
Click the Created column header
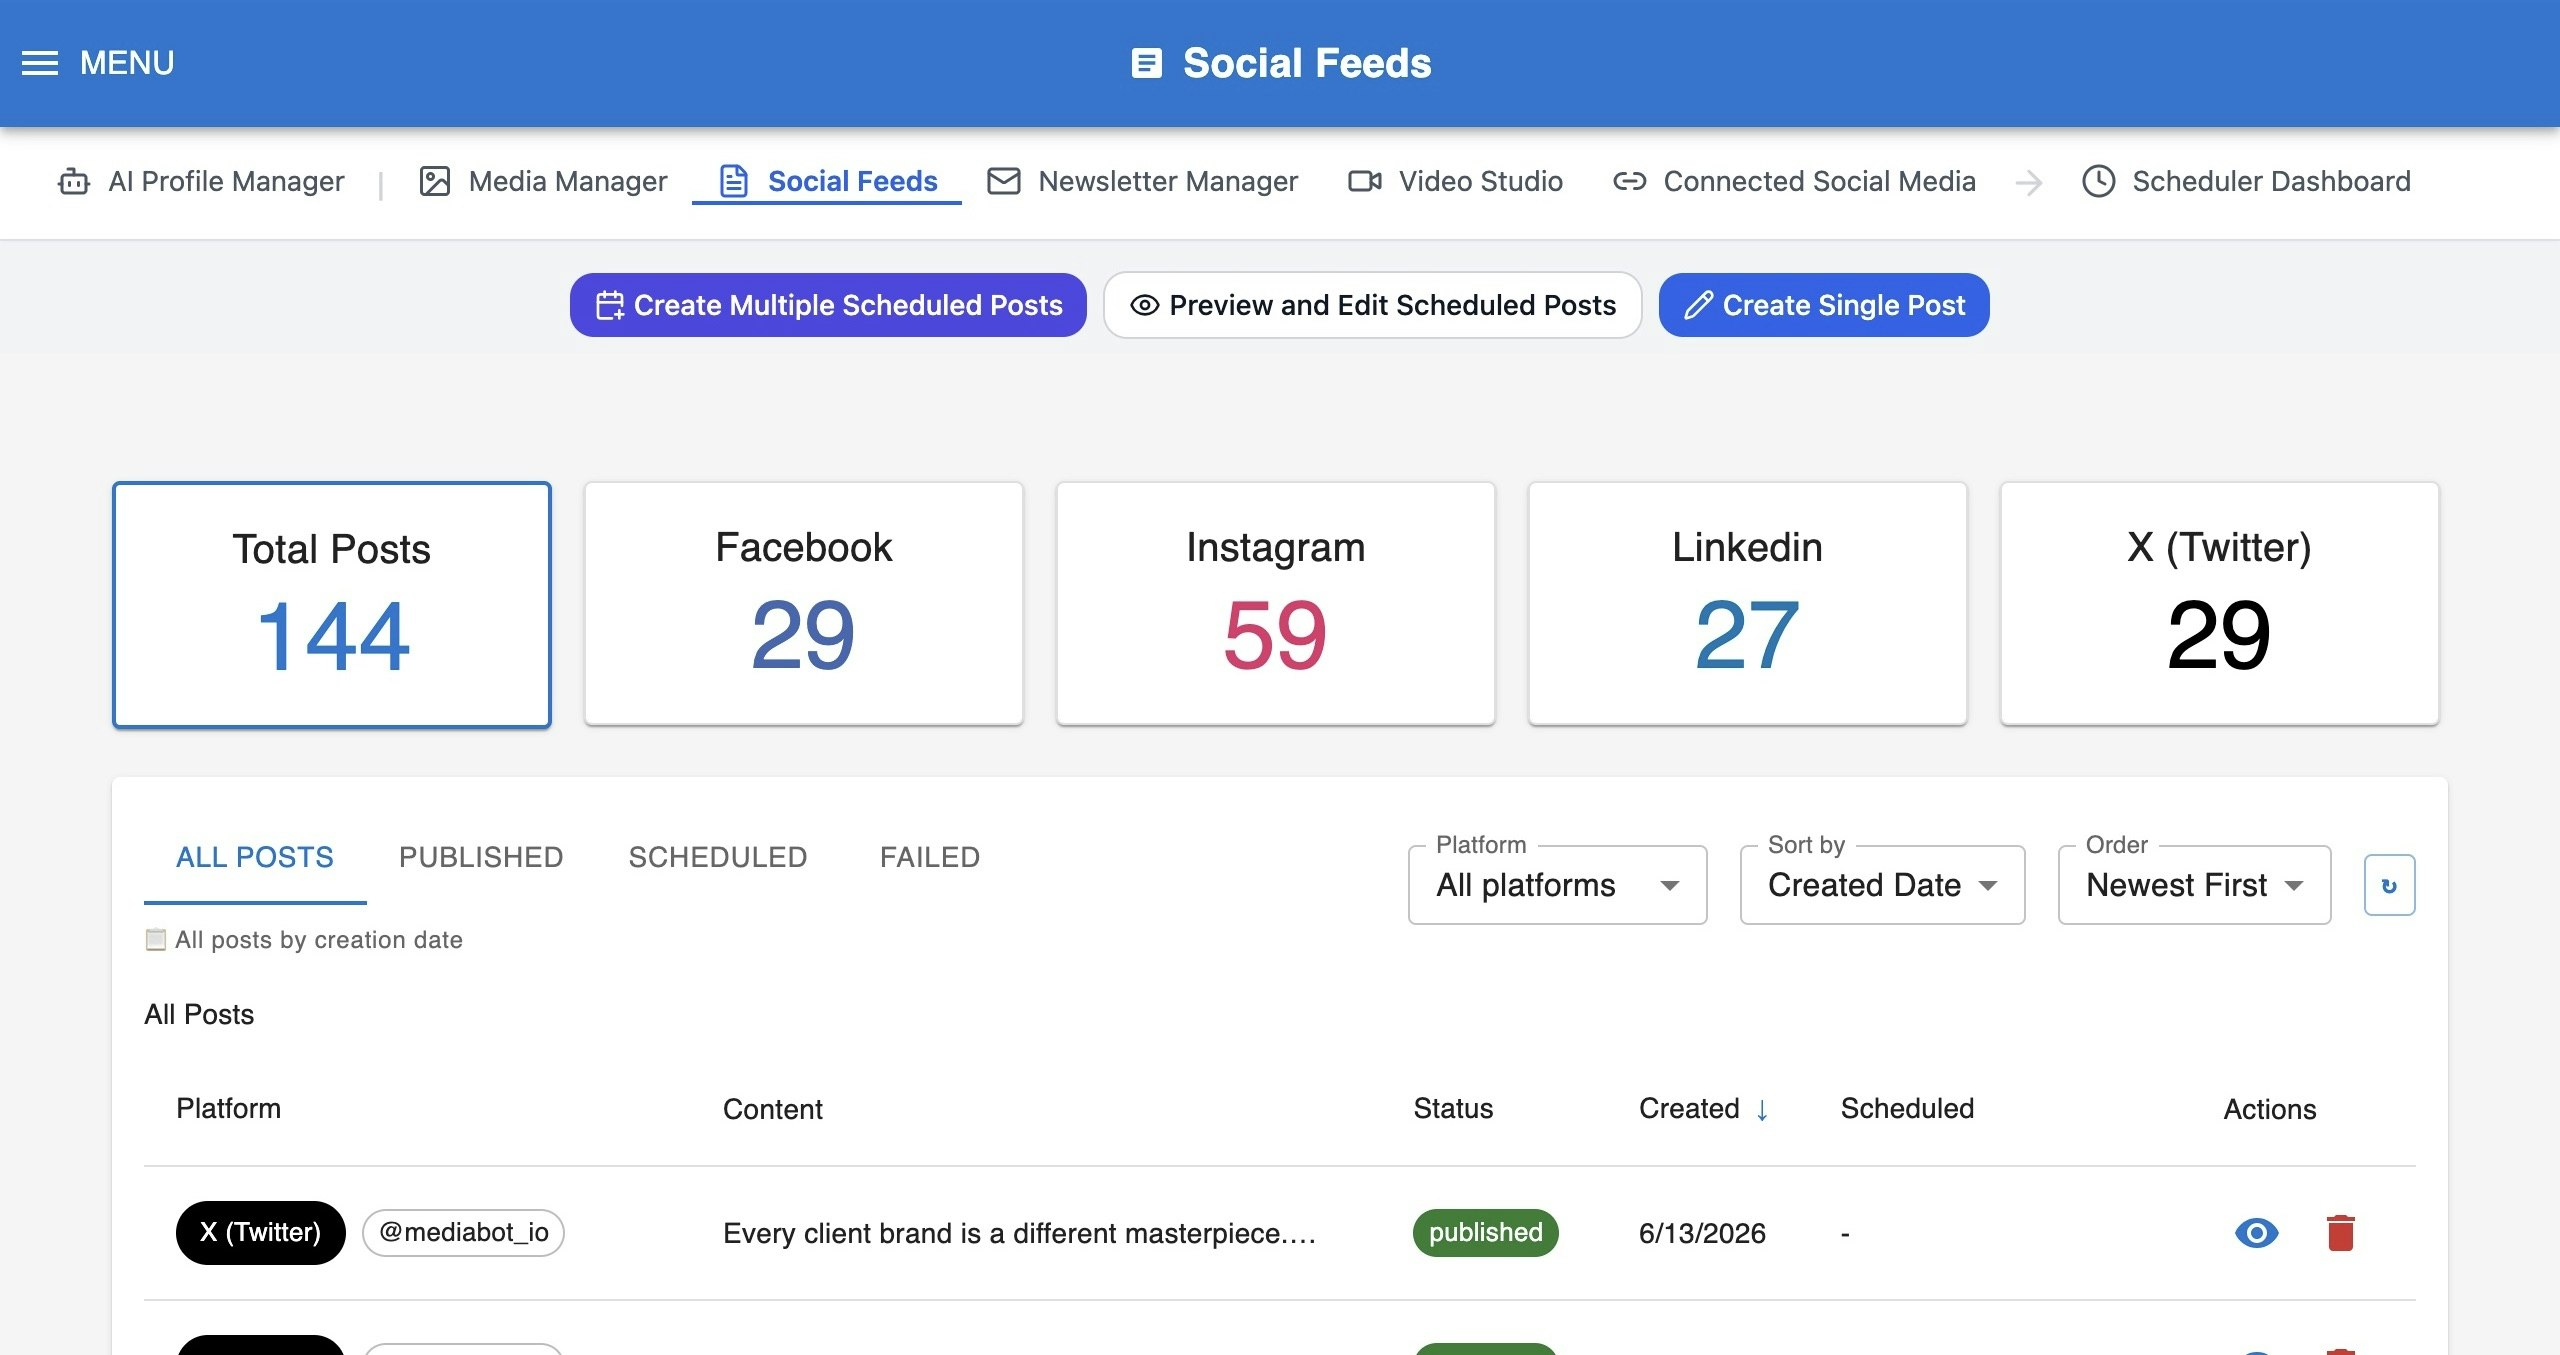coord(1689,1109)
